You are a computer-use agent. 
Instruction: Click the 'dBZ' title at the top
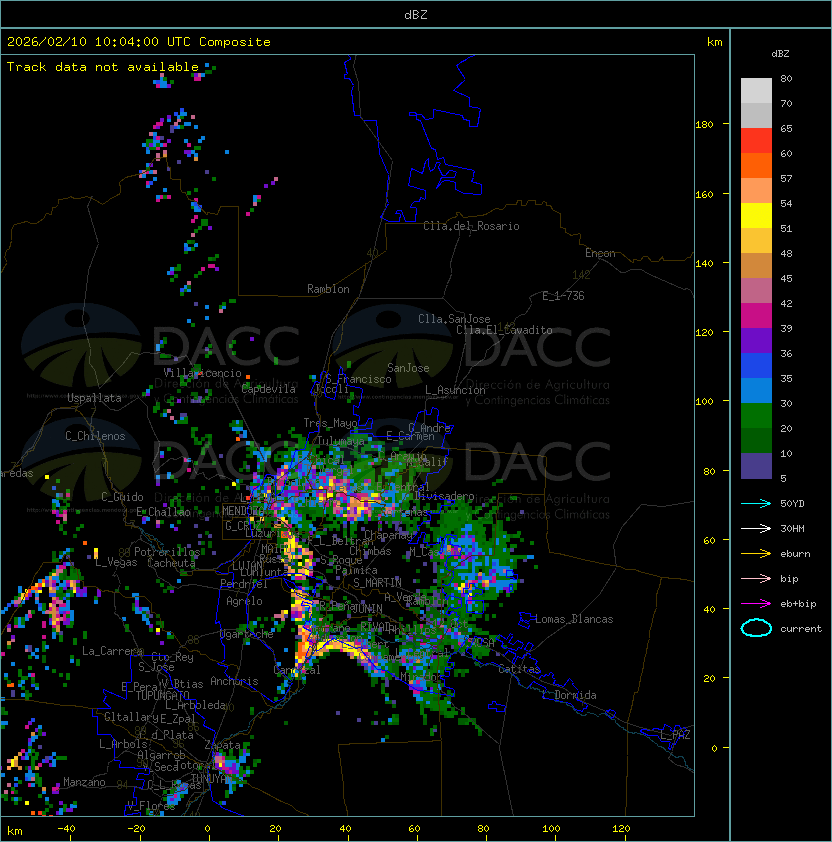416,15
